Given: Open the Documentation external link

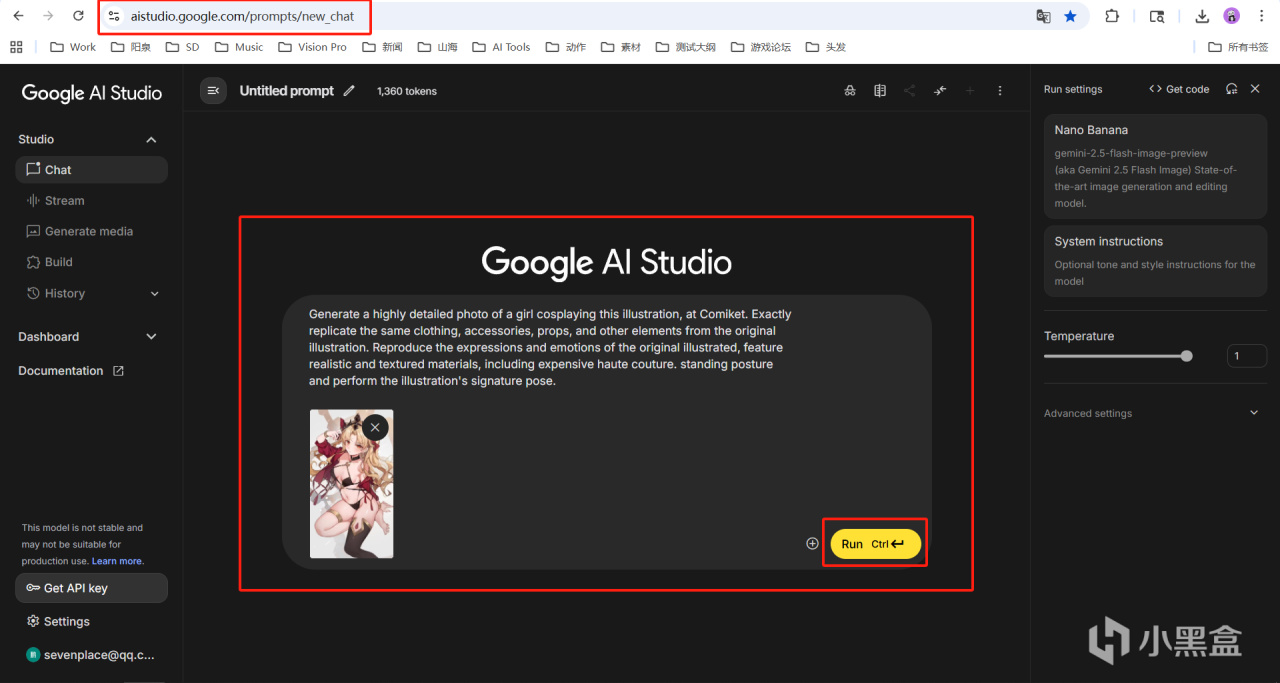Looking at the screenshot, I should [x=71, y=371].
